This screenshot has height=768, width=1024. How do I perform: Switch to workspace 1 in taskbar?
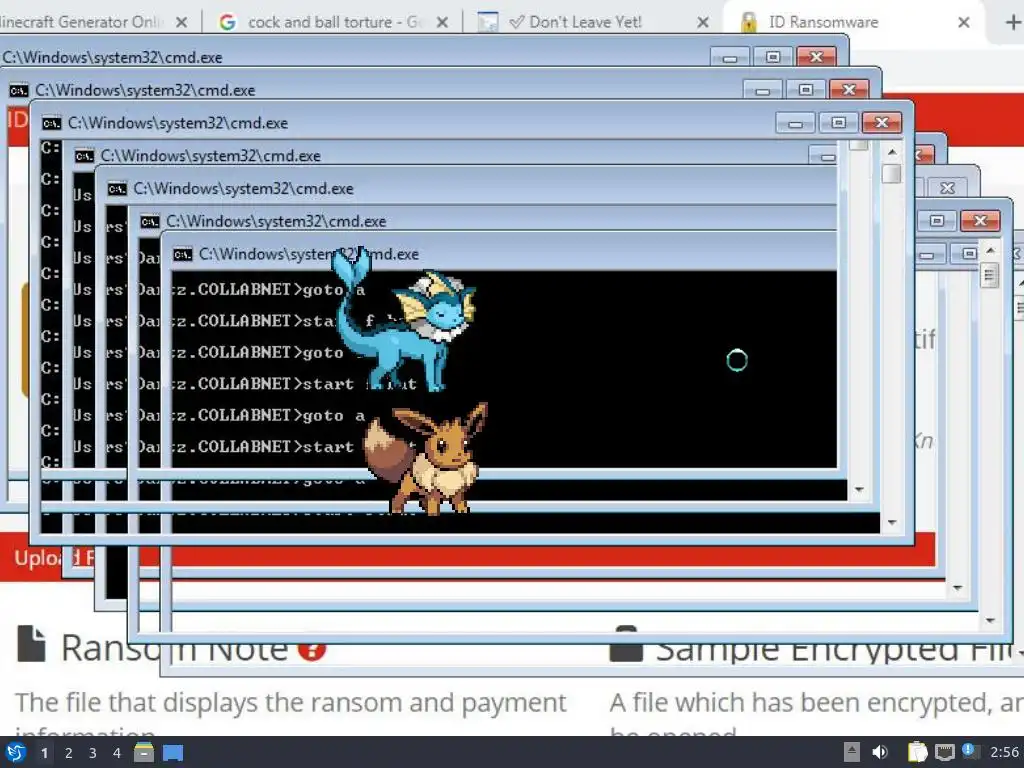[x=44, y=753]
